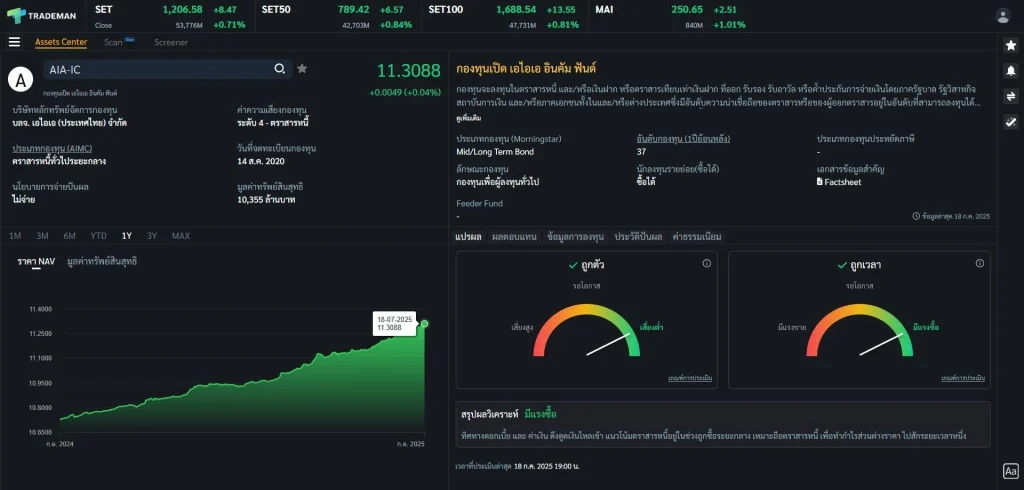This screenshot has width=1024, height=490.
Task: Click the round A fund avatar
Action: point(21,80)
